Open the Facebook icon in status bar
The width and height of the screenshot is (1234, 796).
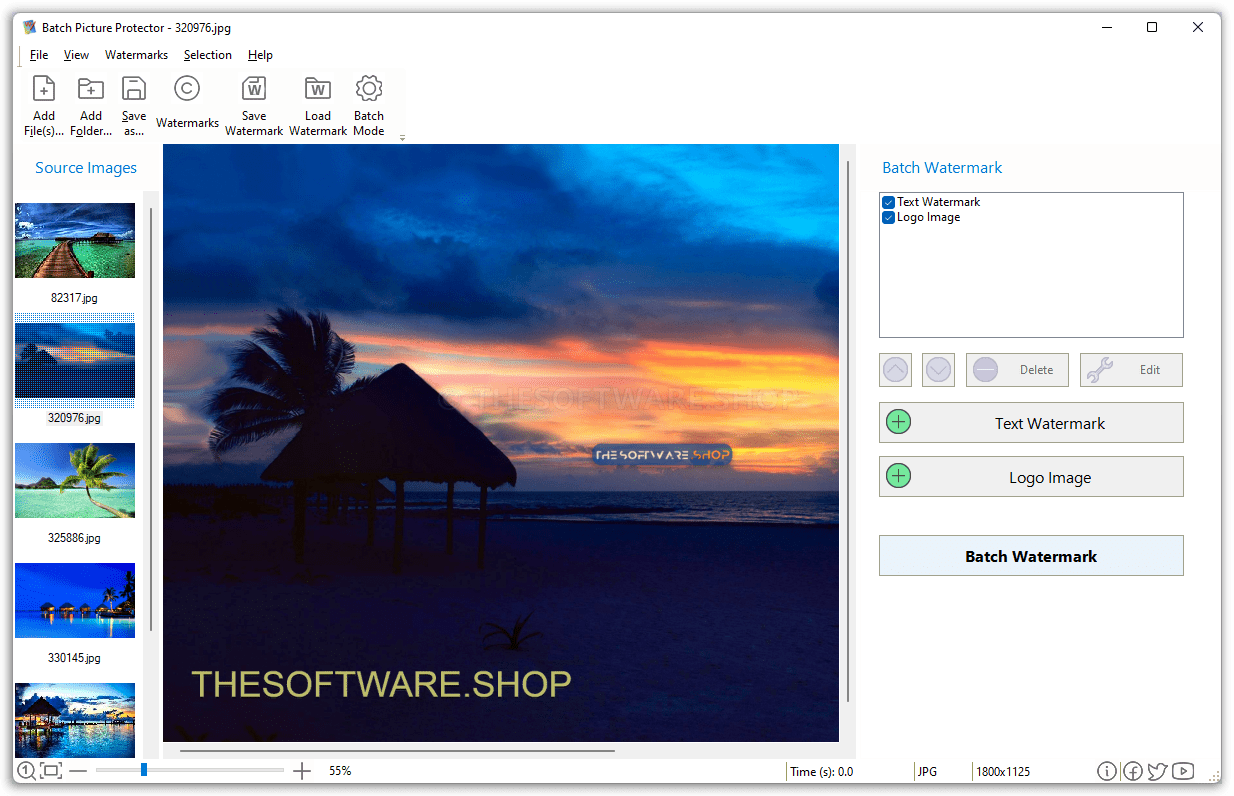(x=1133, y=771)
